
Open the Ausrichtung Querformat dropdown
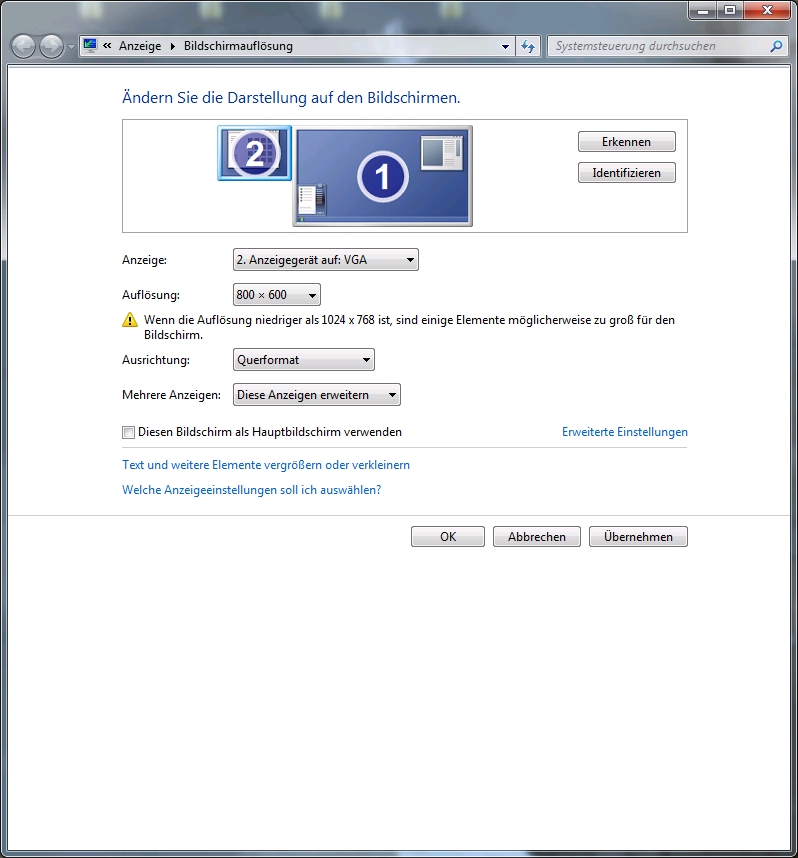[x=304, y=360]
